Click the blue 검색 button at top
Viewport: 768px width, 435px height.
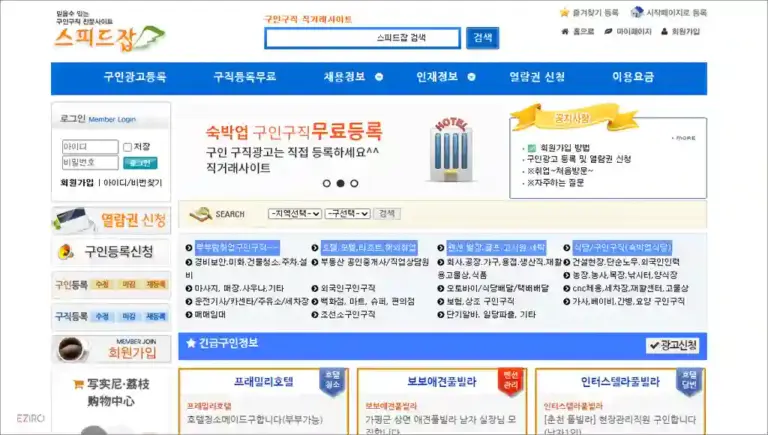[x=482, y=38]
